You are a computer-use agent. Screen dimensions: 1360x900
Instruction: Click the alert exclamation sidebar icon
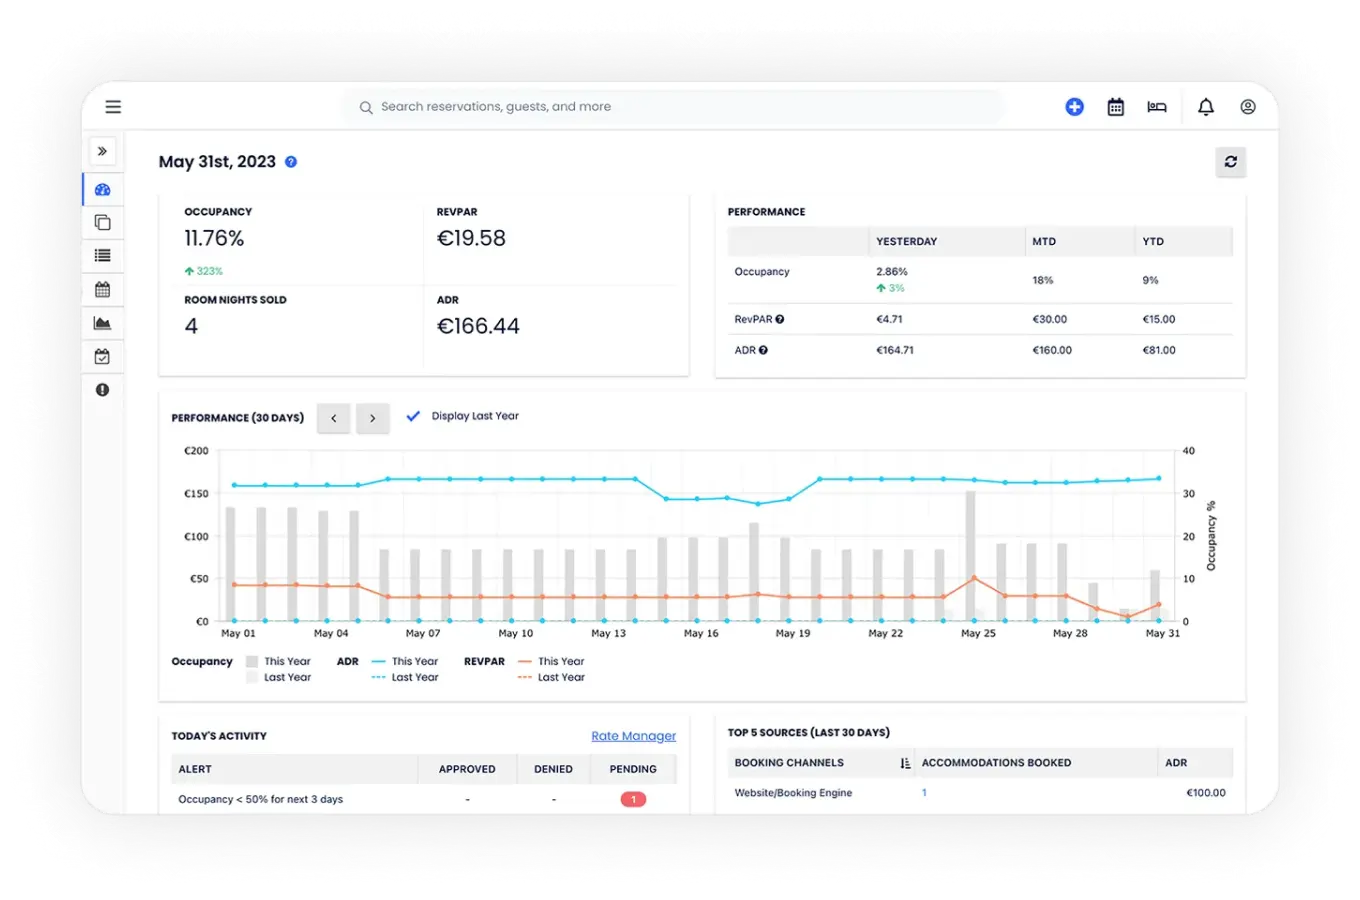102,390
